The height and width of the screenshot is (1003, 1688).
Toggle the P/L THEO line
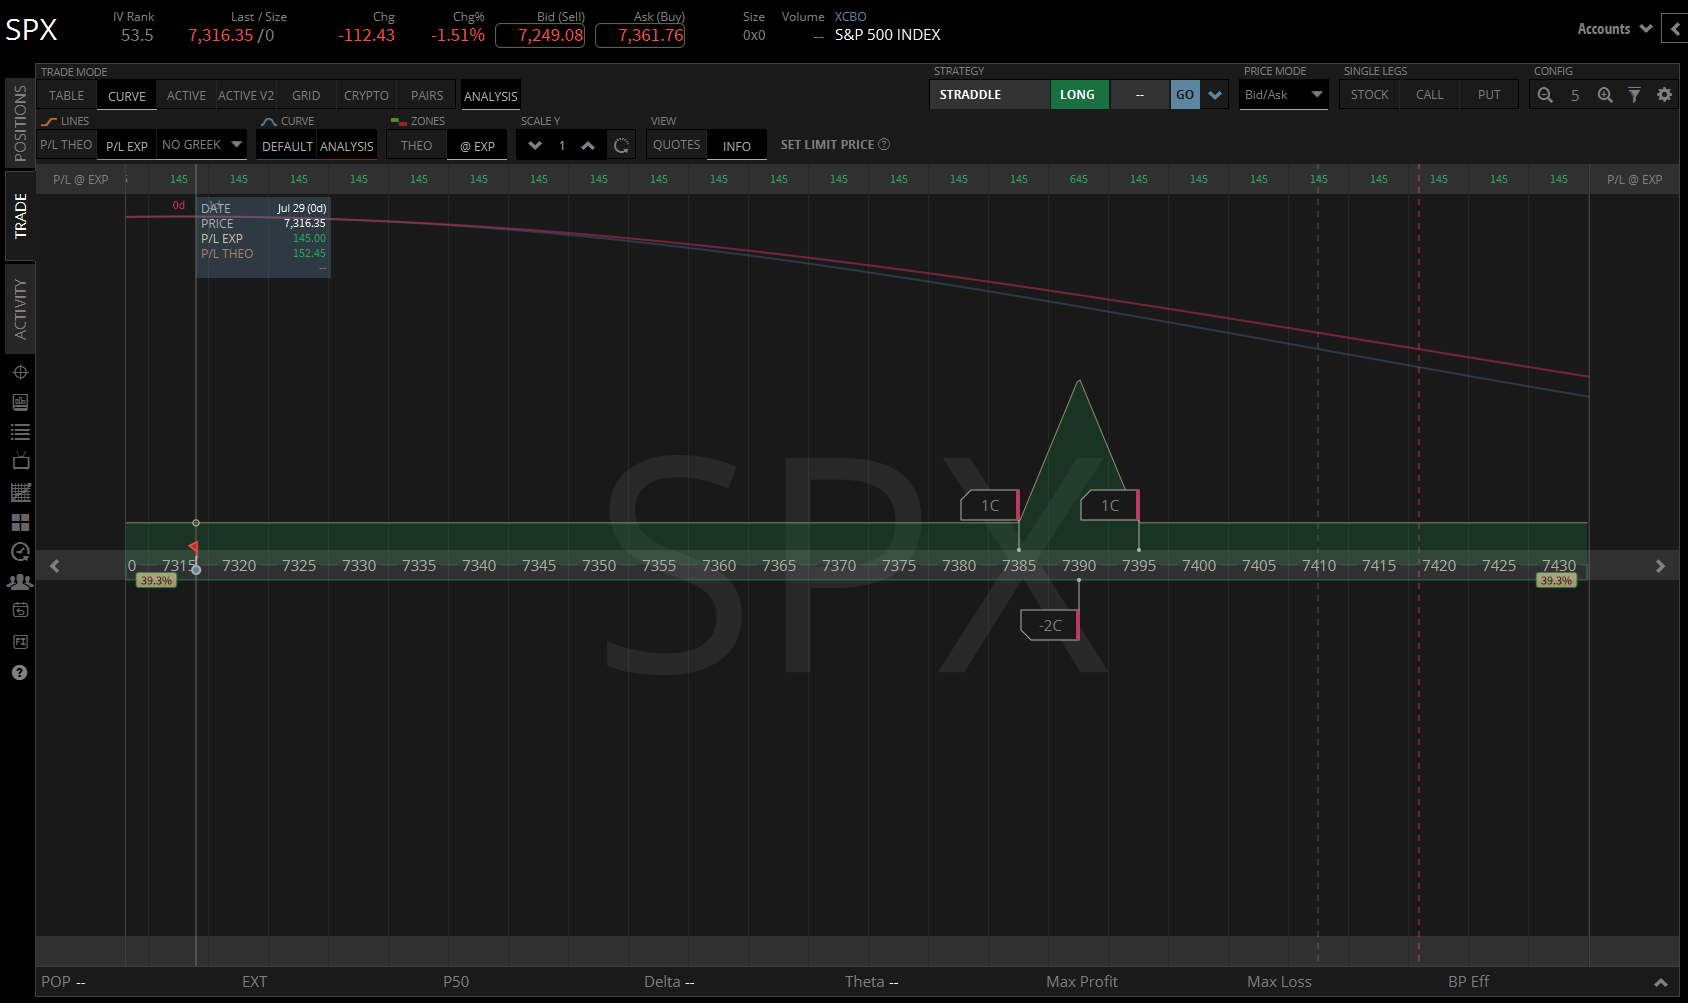66,145
